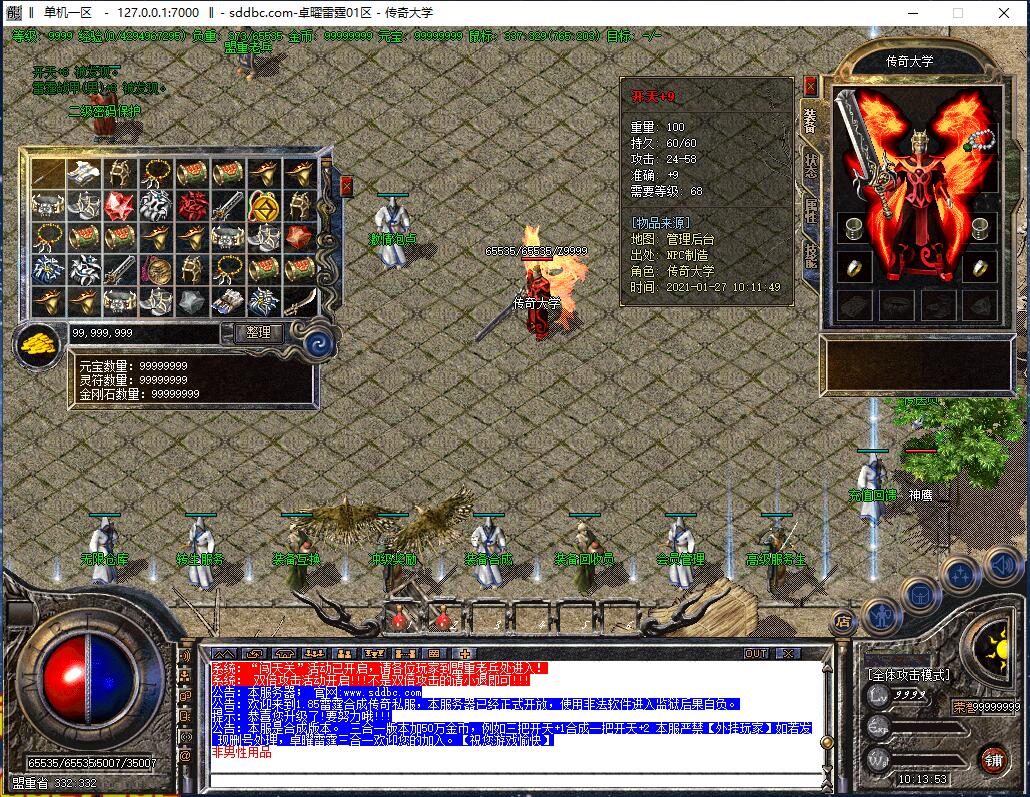Talk to the 高级服务生 NPC
Screen dimensions: 1030x797
click(776, 553)
